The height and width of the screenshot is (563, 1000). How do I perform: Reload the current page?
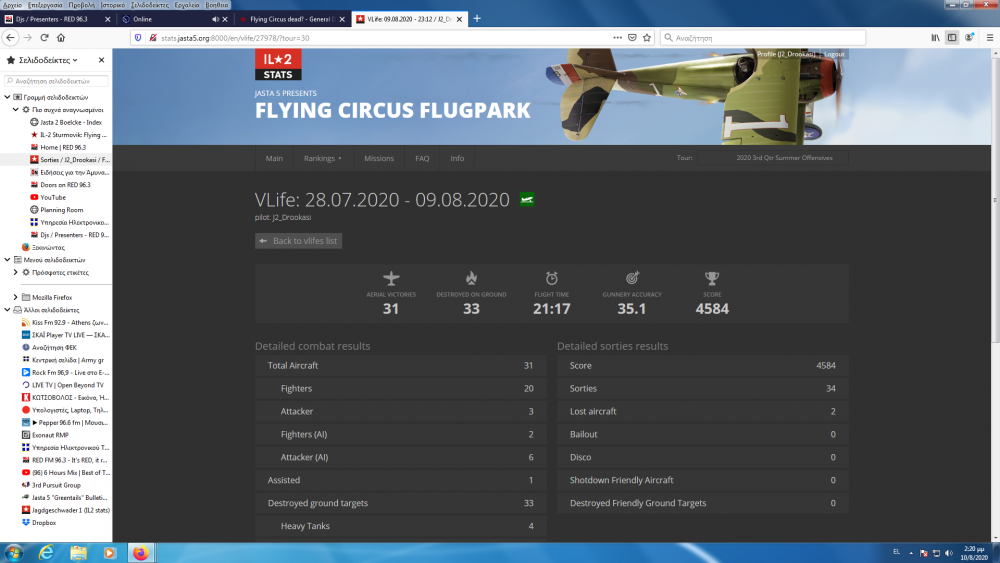coord(43,37)
